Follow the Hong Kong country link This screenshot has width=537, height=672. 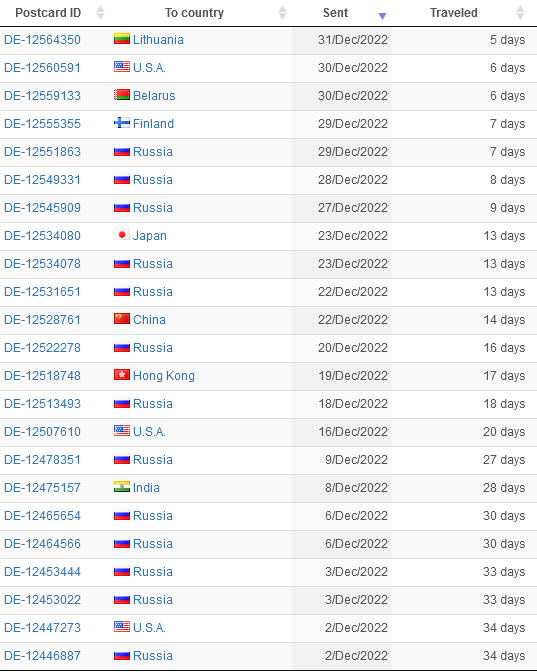point(164,376)
